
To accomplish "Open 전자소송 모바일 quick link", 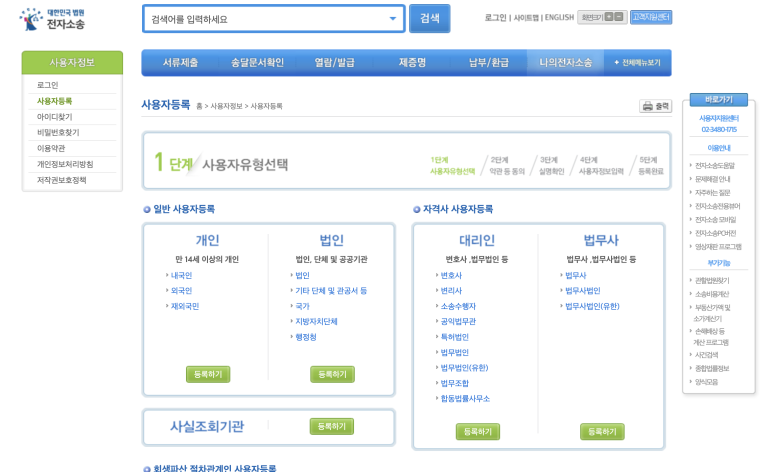I will (715, 219).
